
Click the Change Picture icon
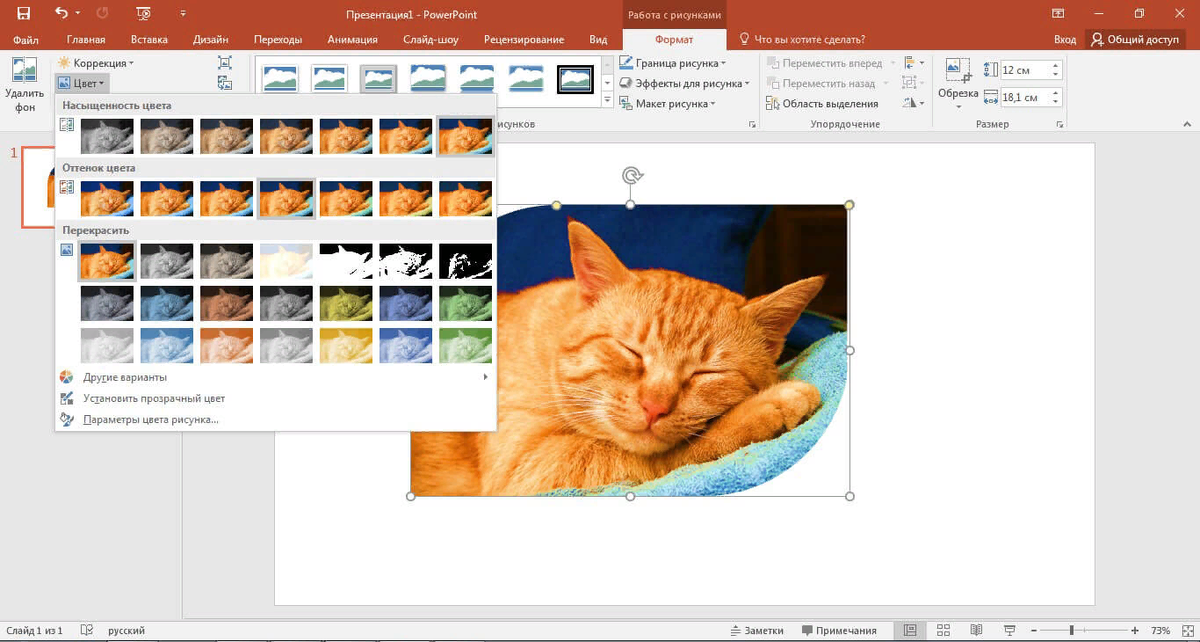coord(225,84)
